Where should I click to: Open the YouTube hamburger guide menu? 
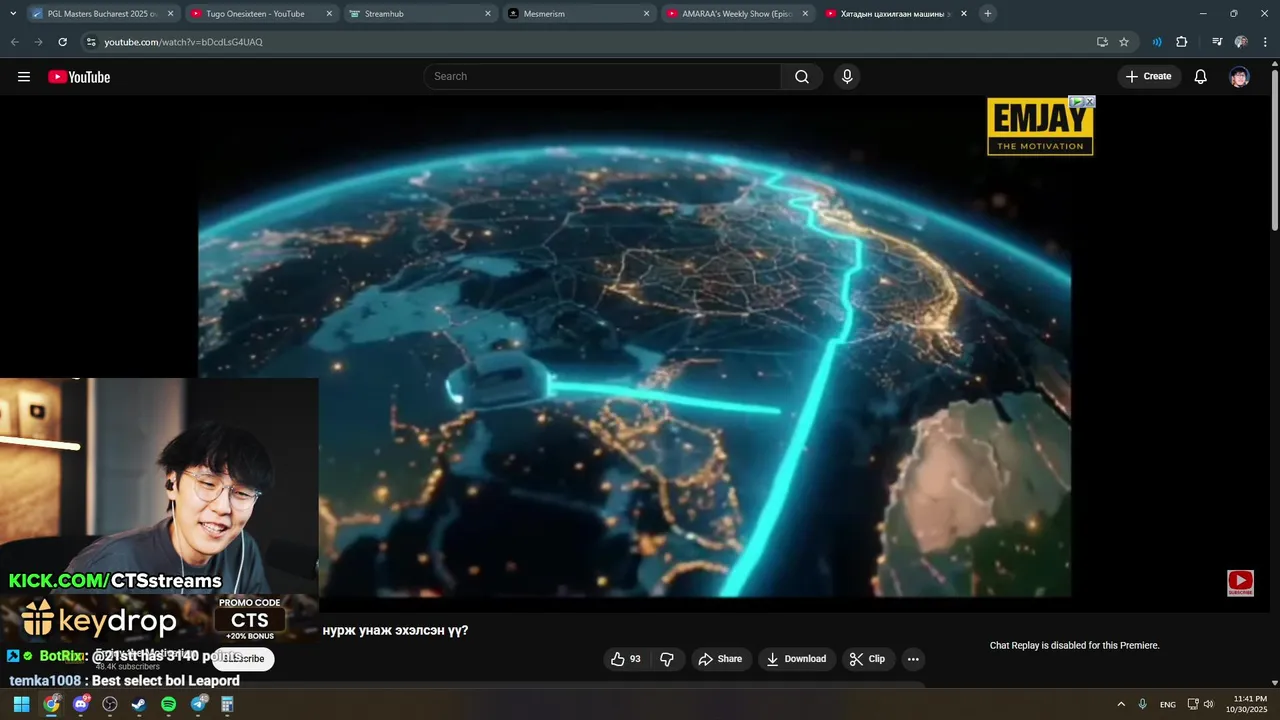[x=24, y=77]
